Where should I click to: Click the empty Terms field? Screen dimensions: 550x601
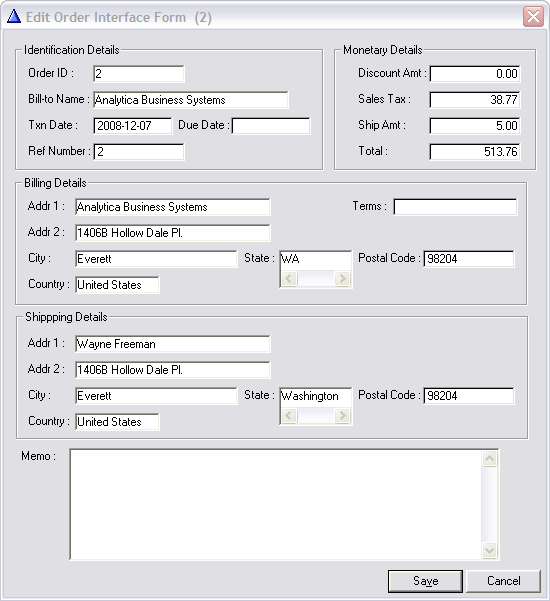455,207
